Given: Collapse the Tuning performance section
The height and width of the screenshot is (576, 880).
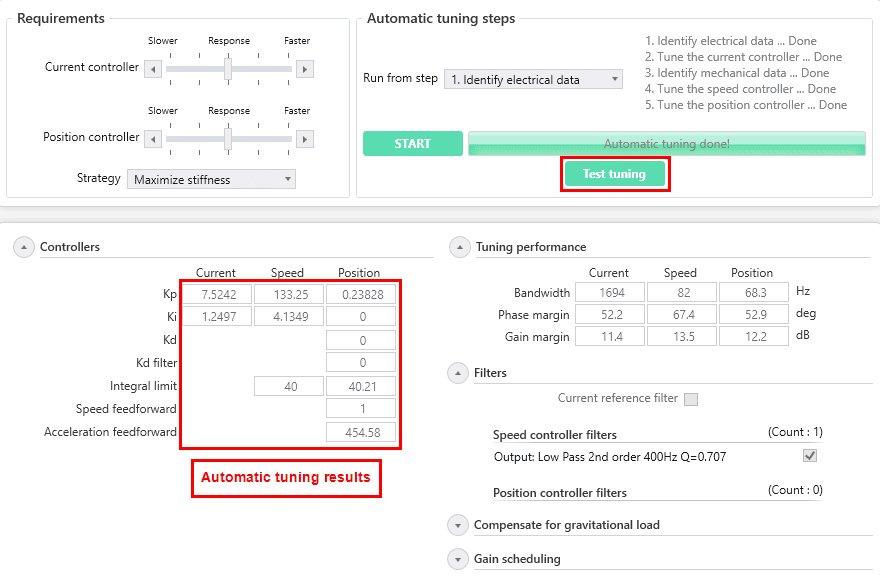Looking at the screenshot, I should point(459,247).
